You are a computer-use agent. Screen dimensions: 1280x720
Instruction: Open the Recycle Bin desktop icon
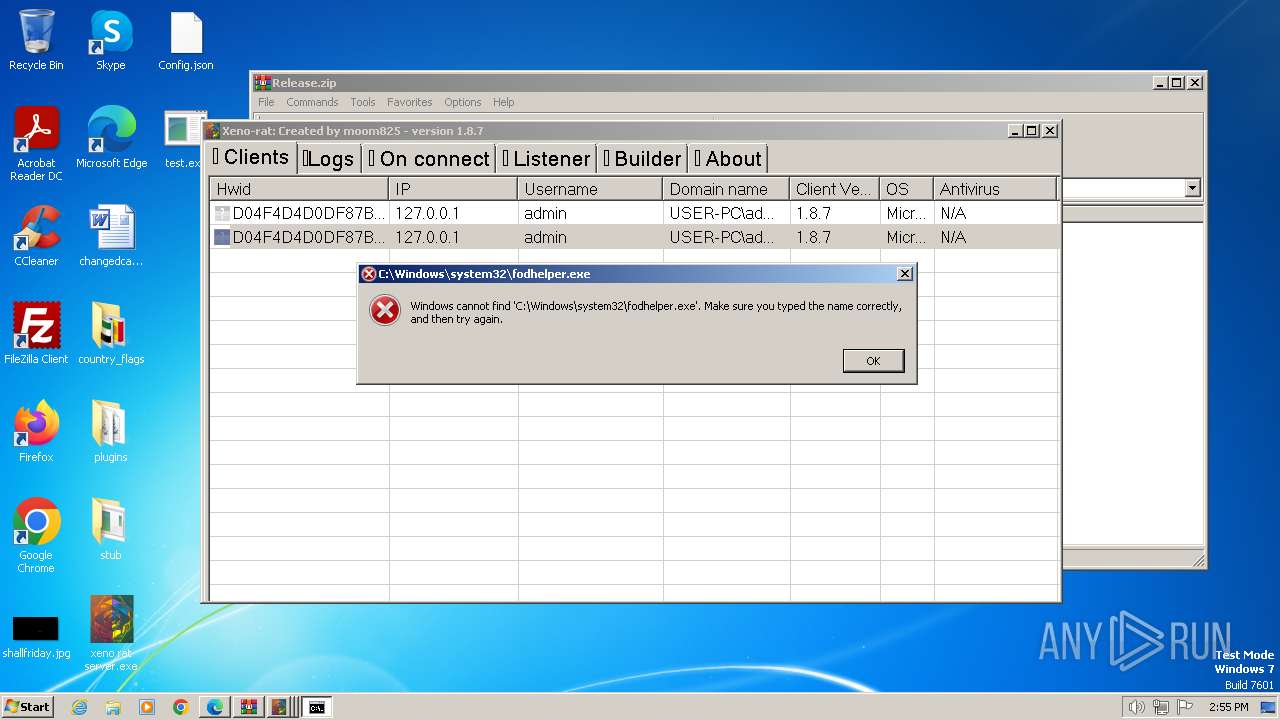[36, 41]
